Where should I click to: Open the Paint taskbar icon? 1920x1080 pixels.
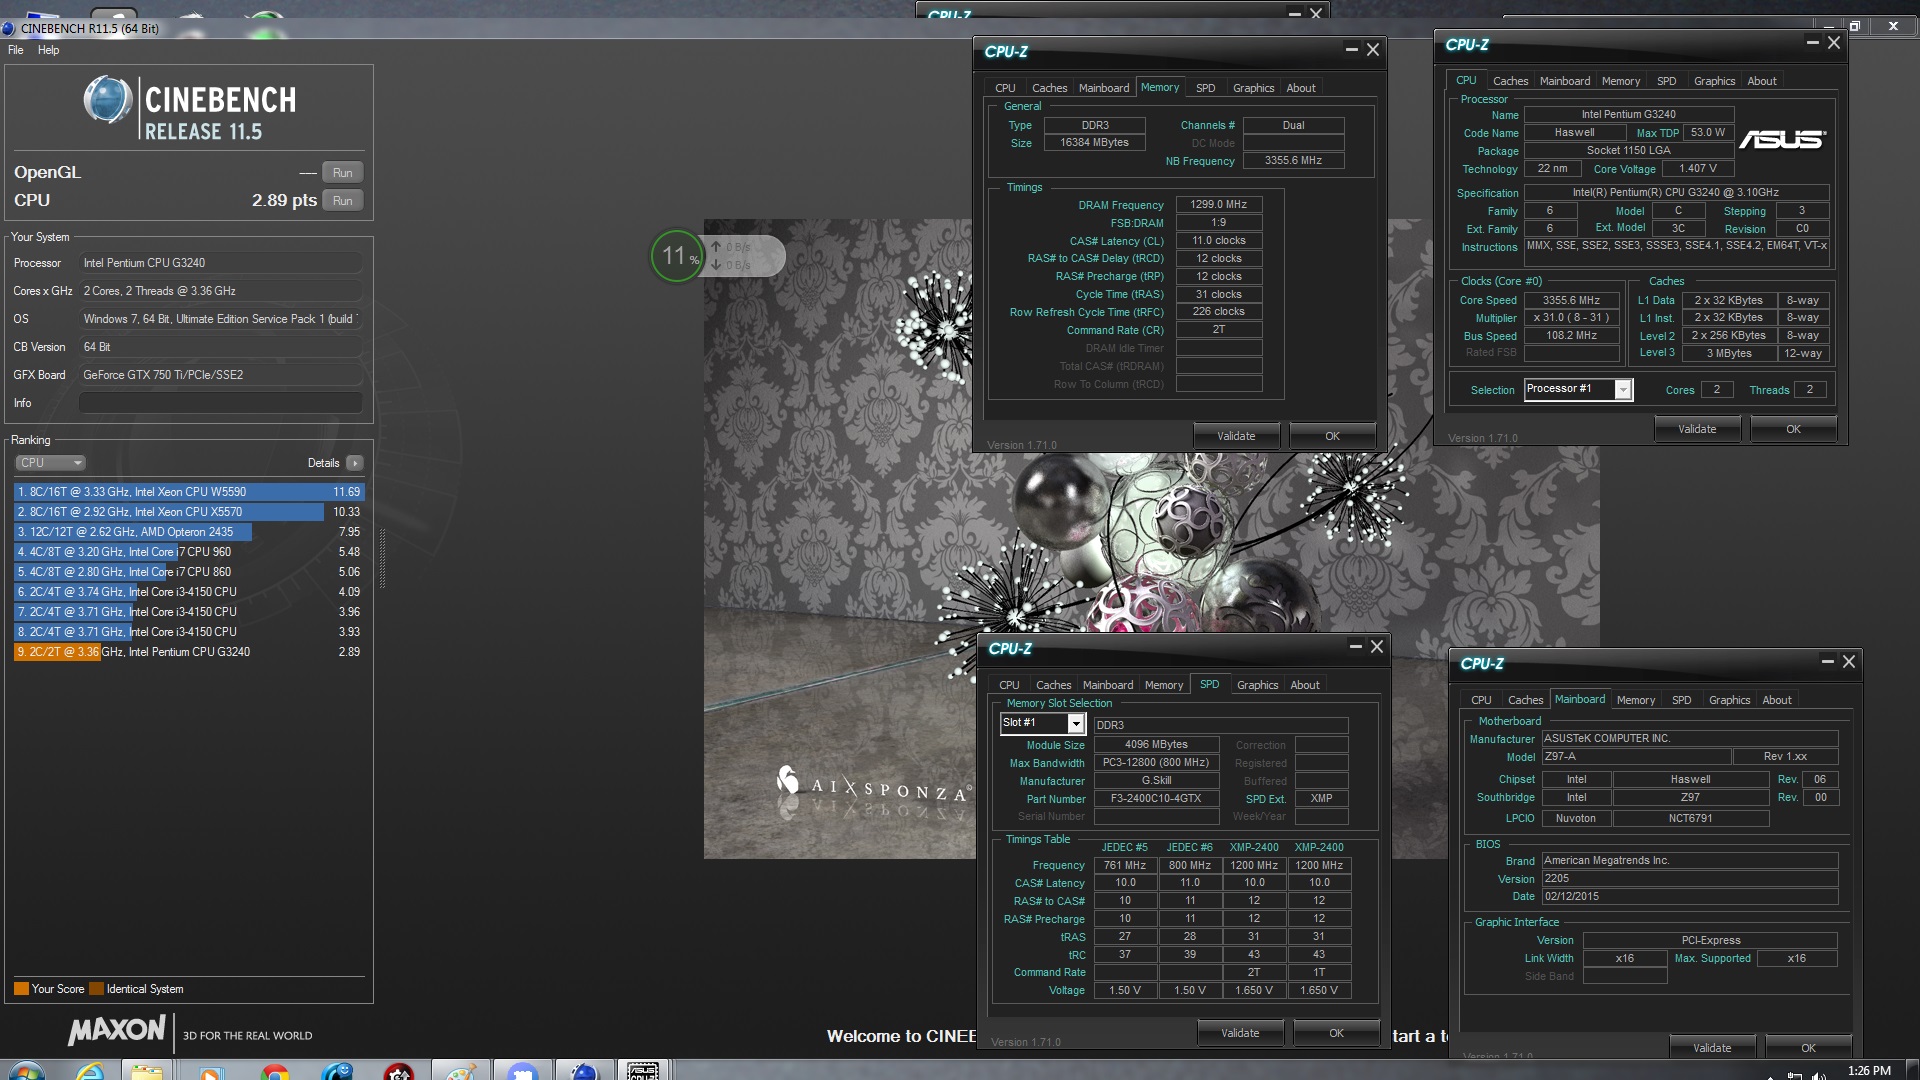pyautogui.click(x=461, y=1072)
